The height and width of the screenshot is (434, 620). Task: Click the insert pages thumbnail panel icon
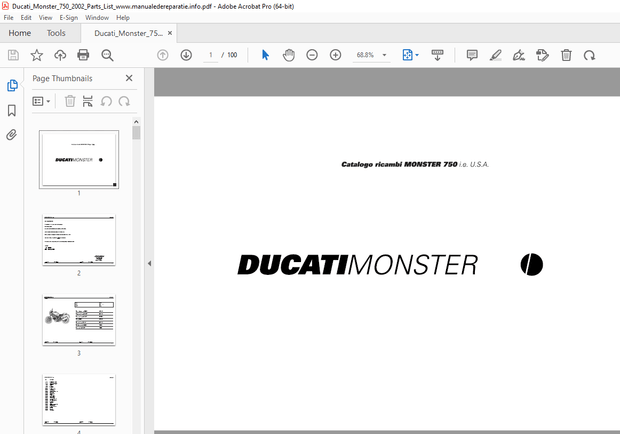coord(87,101)
